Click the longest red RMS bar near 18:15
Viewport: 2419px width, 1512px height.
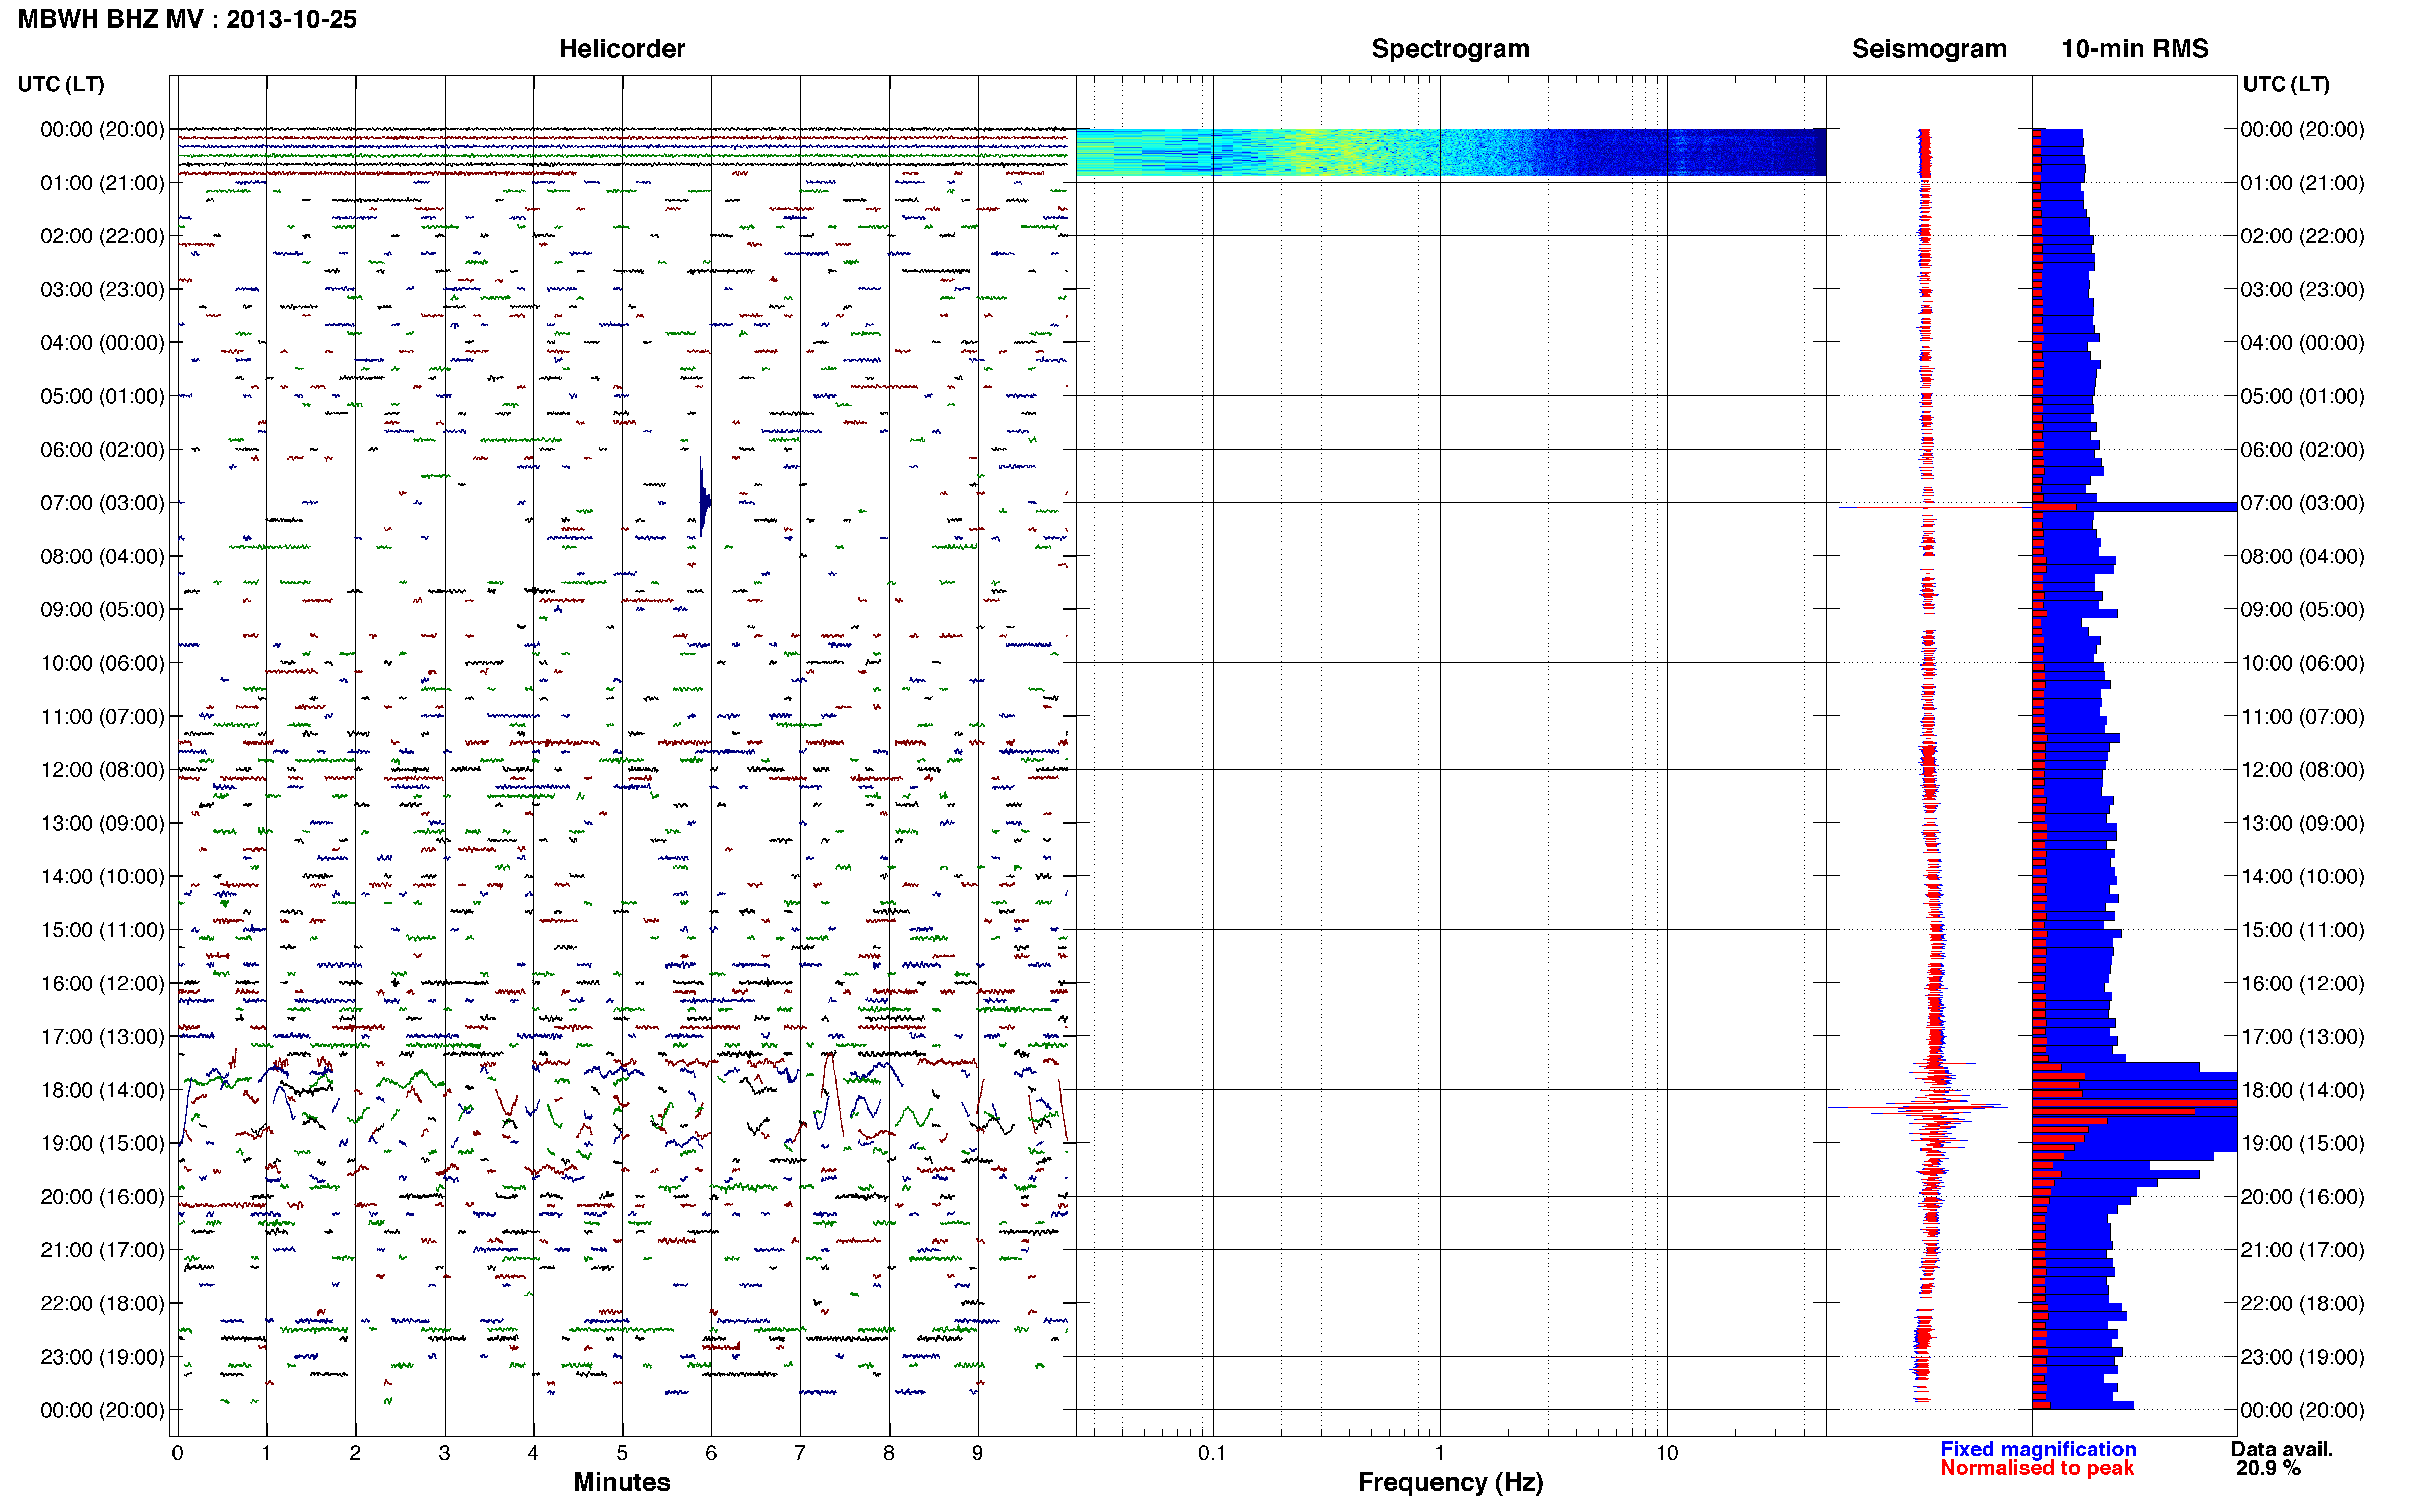tap(2135, 1102)
